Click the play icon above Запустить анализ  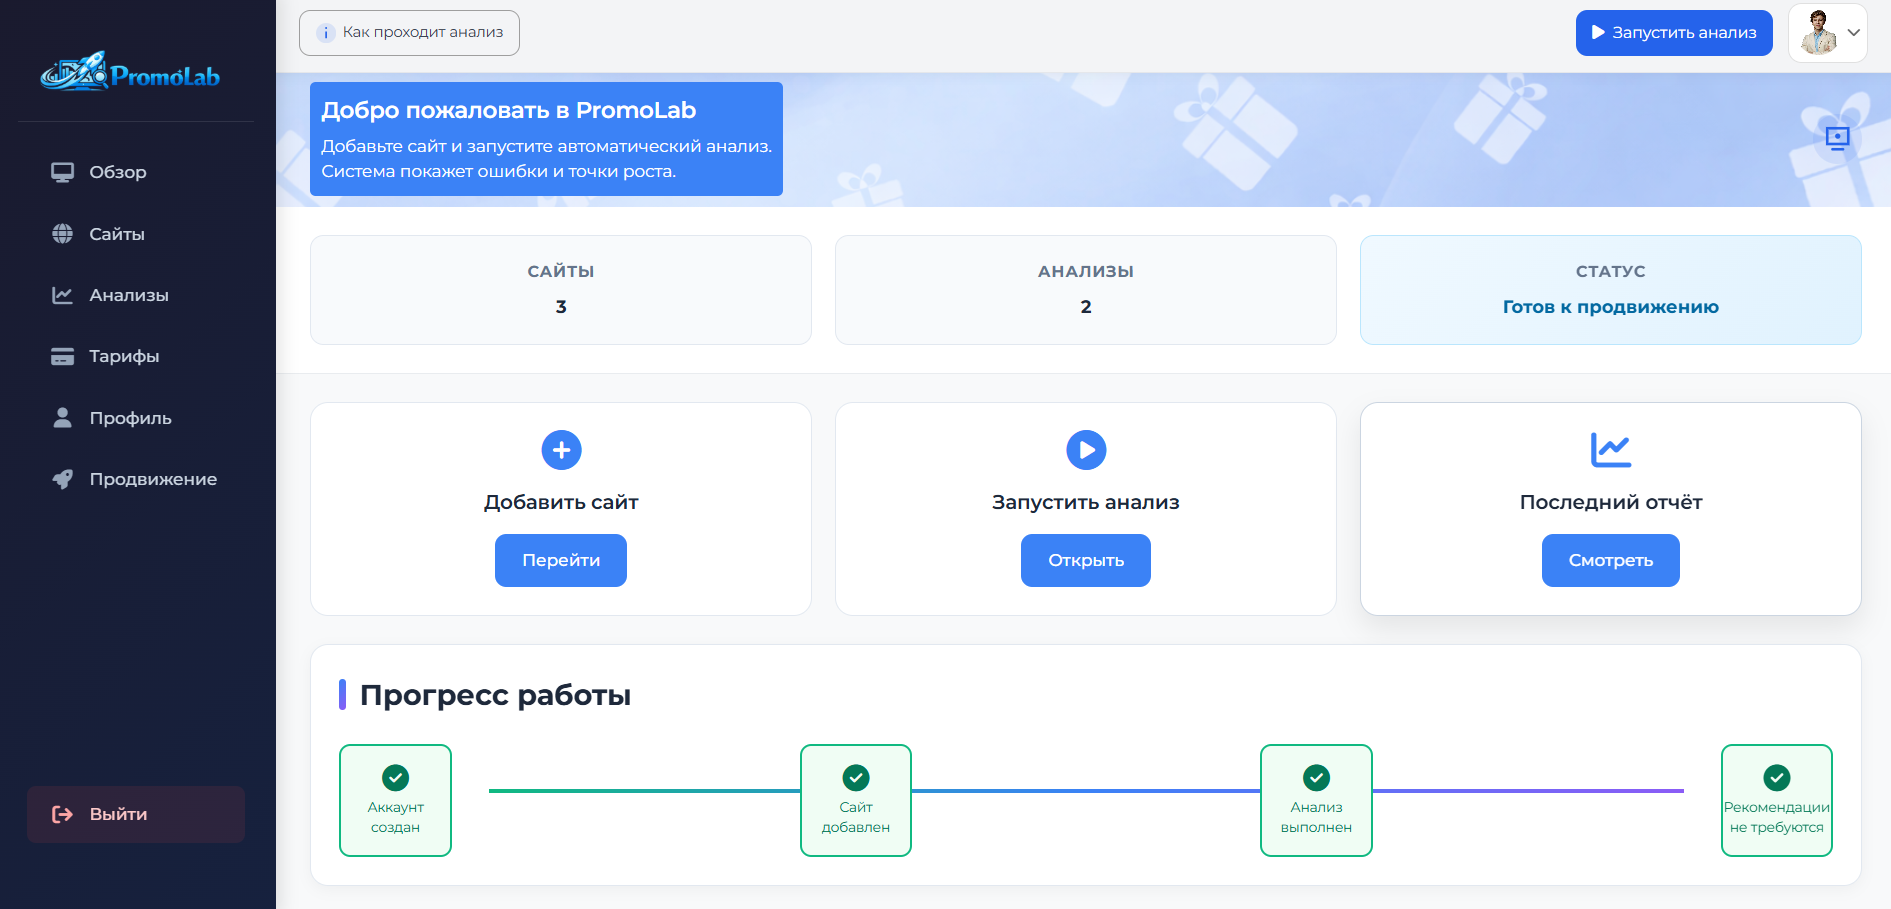(1086, 450)
